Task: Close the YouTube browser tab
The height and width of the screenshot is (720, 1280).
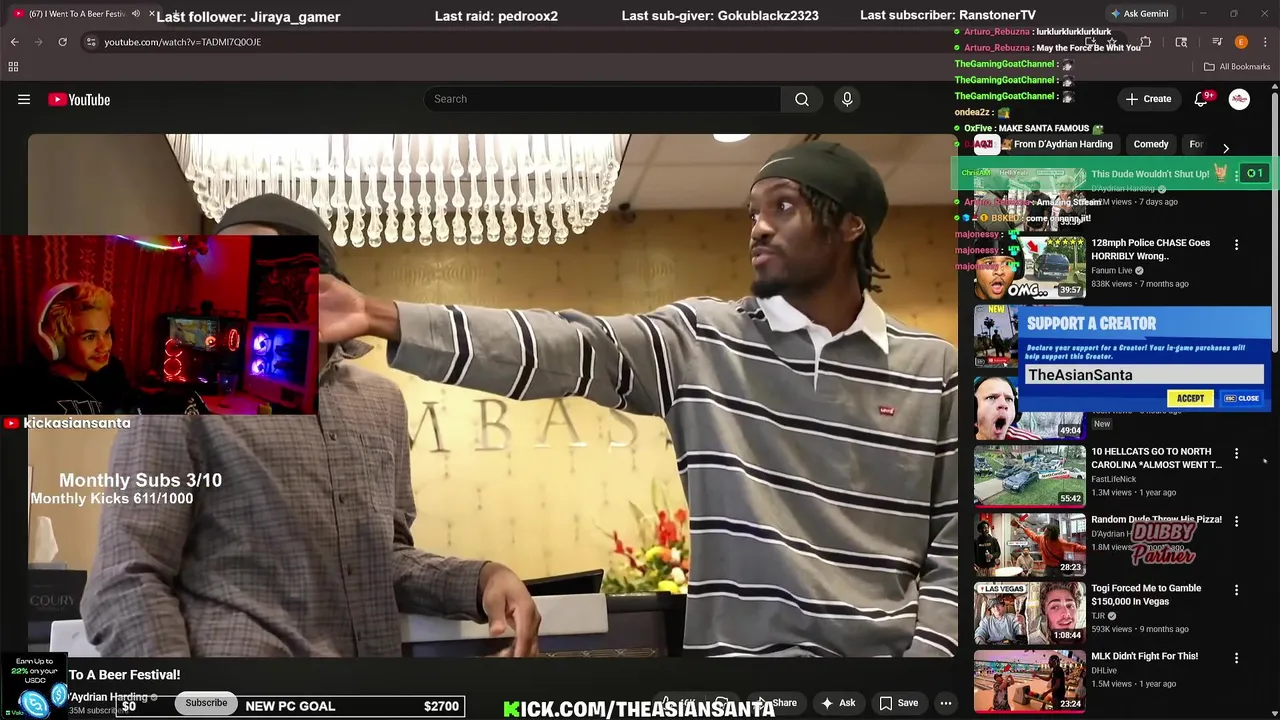Action: [x=152, y=14]
